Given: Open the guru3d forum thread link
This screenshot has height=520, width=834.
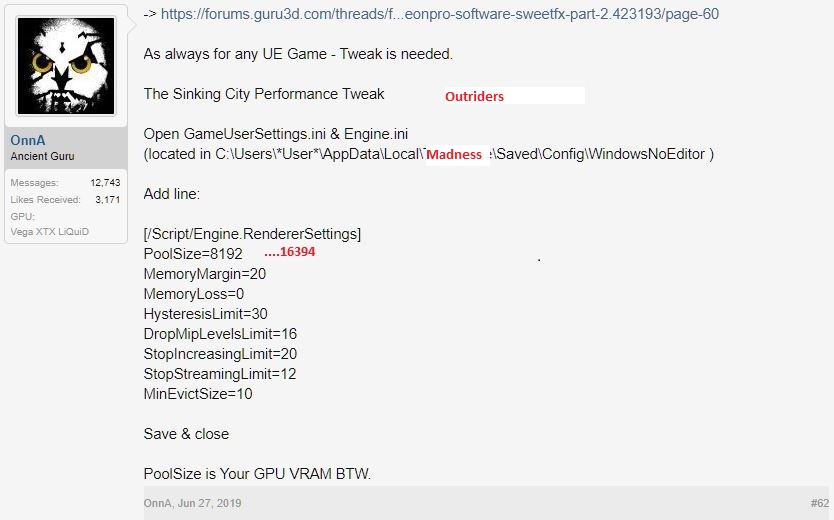Looking at the screenshot, I should (439, 14).
